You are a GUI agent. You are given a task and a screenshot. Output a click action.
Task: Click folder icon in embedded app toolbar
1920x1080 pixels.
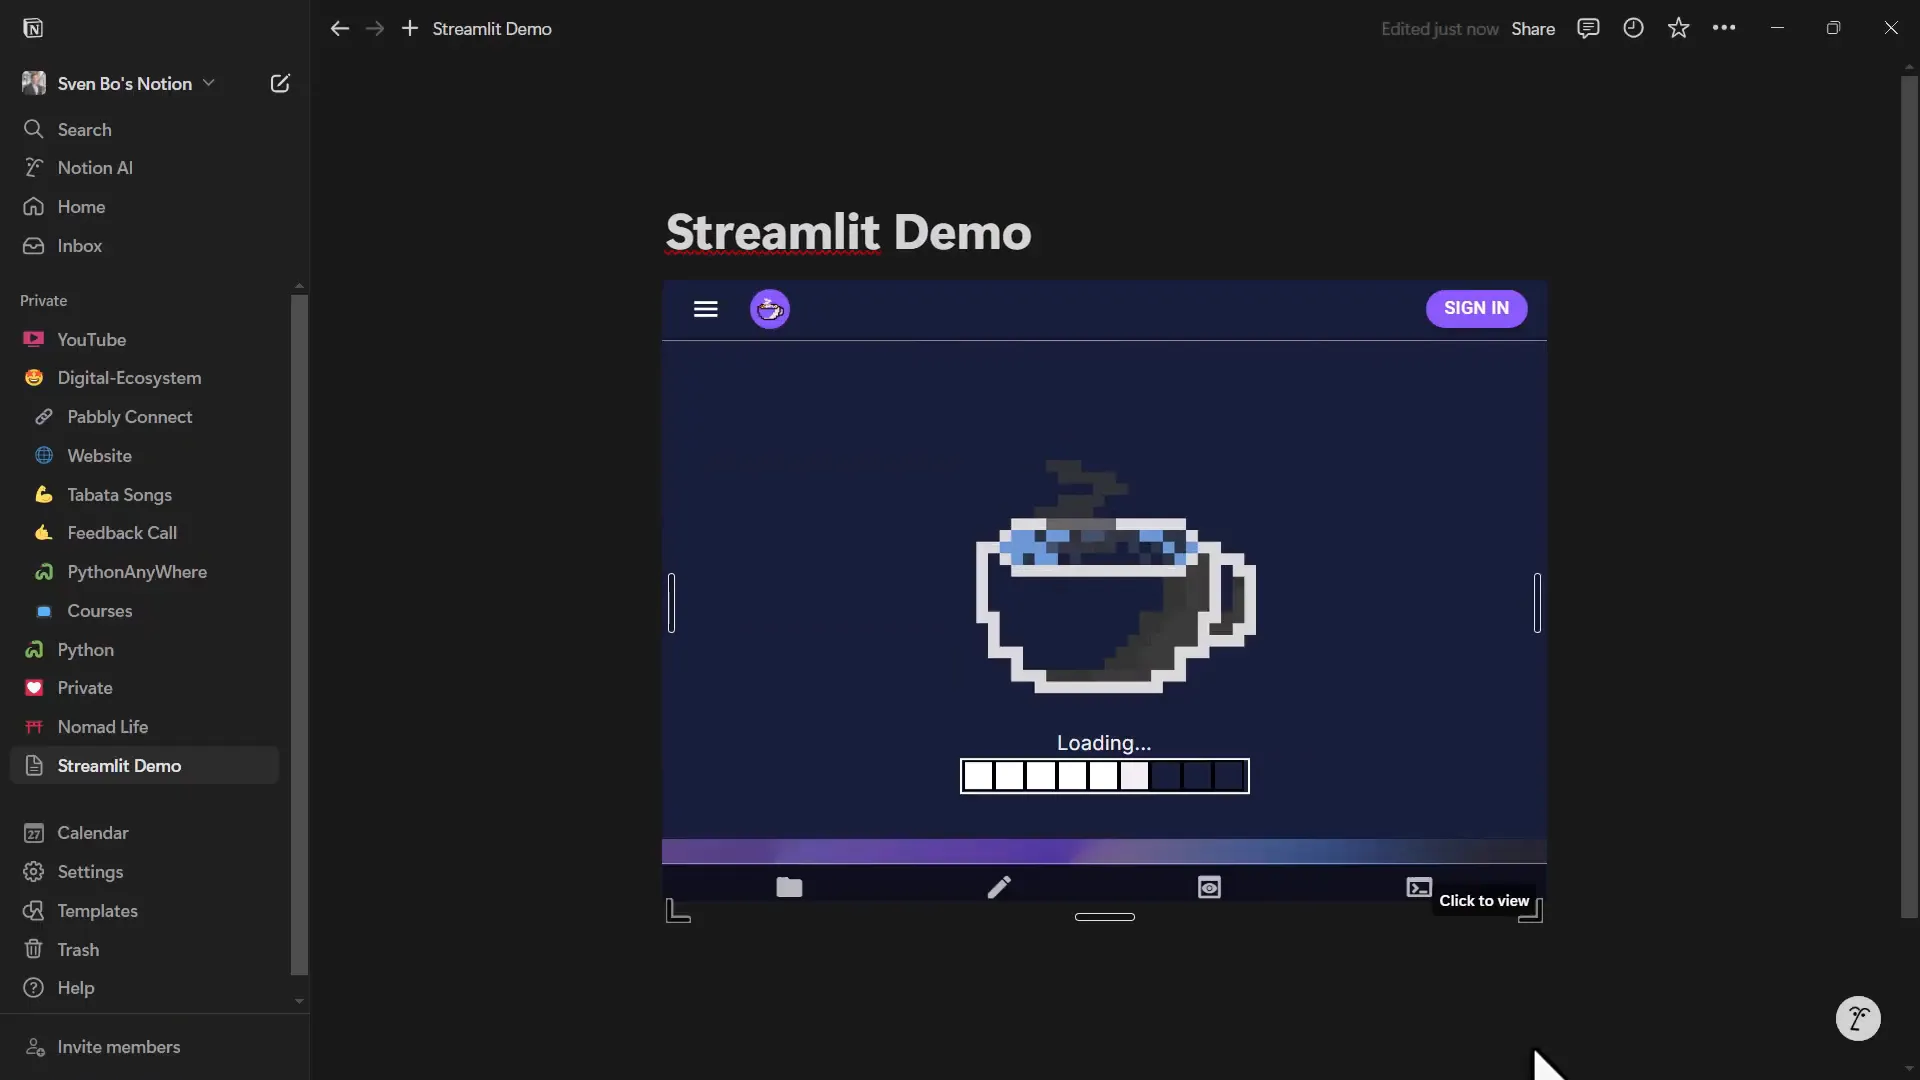[x=789, y=887]
